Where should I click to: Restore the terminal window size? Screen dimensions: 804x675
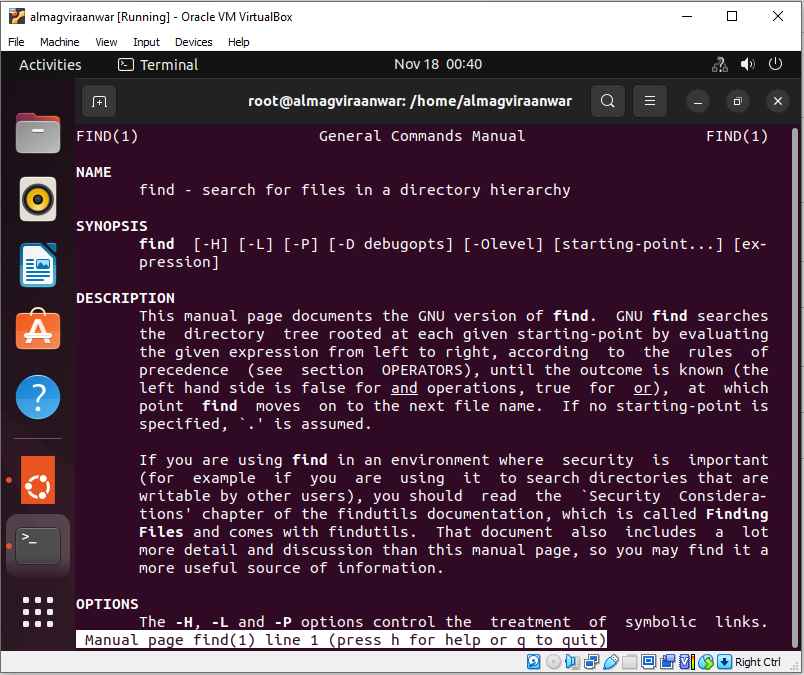pos(737,102)
